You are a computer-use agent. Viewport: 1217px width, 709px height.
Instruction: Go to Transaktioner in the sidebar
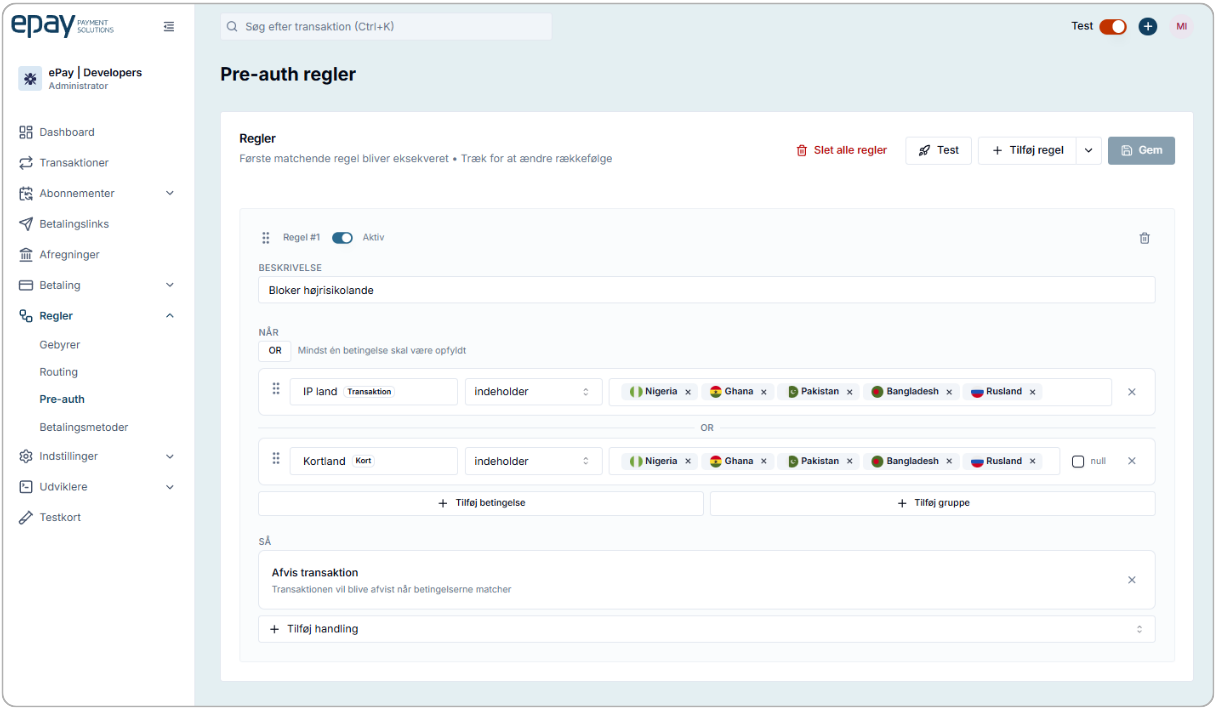tap(74, 163)
